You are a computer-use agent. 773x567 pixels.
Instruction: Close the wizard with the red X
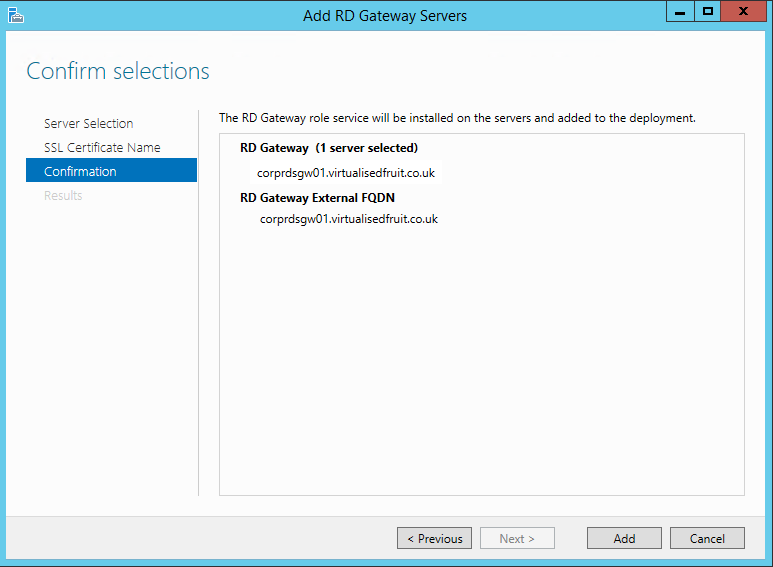pos(744,12)
